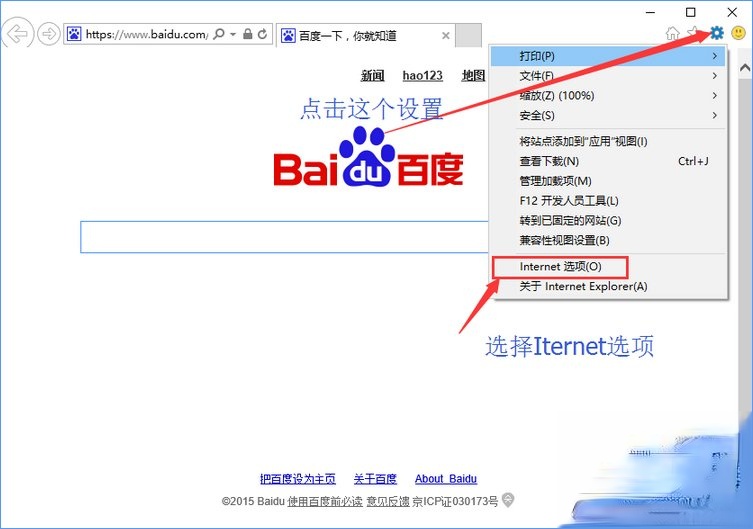Click the scrollbar up arrow
Viewport: 753px width, 529px height.
tap(745, 68)
